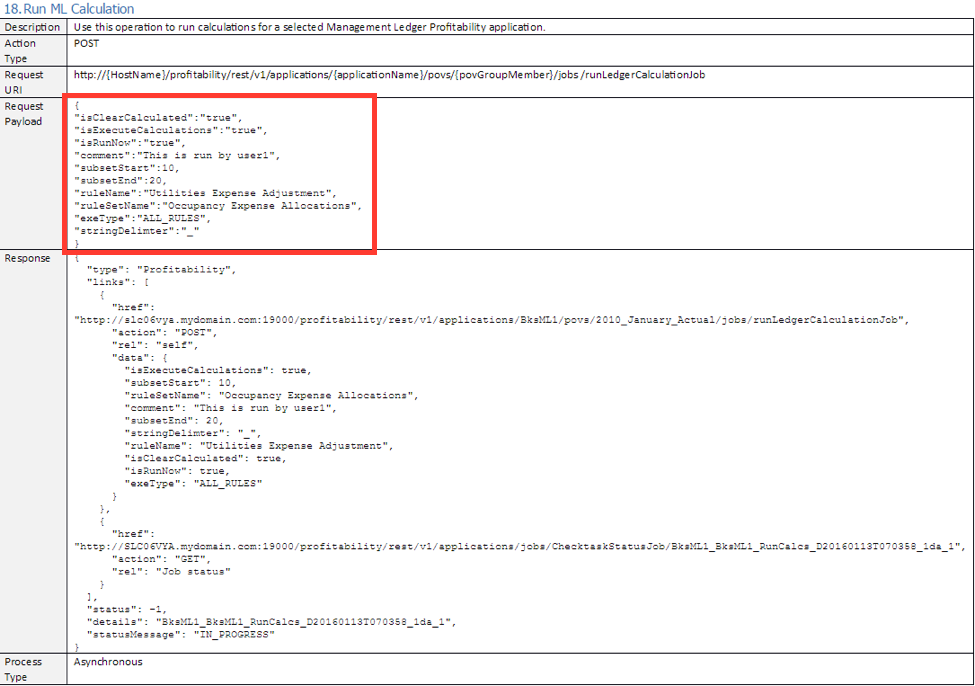
Task: Click the runLedgerCalculationJob href URL in the response
Action: tap(490, 320)
